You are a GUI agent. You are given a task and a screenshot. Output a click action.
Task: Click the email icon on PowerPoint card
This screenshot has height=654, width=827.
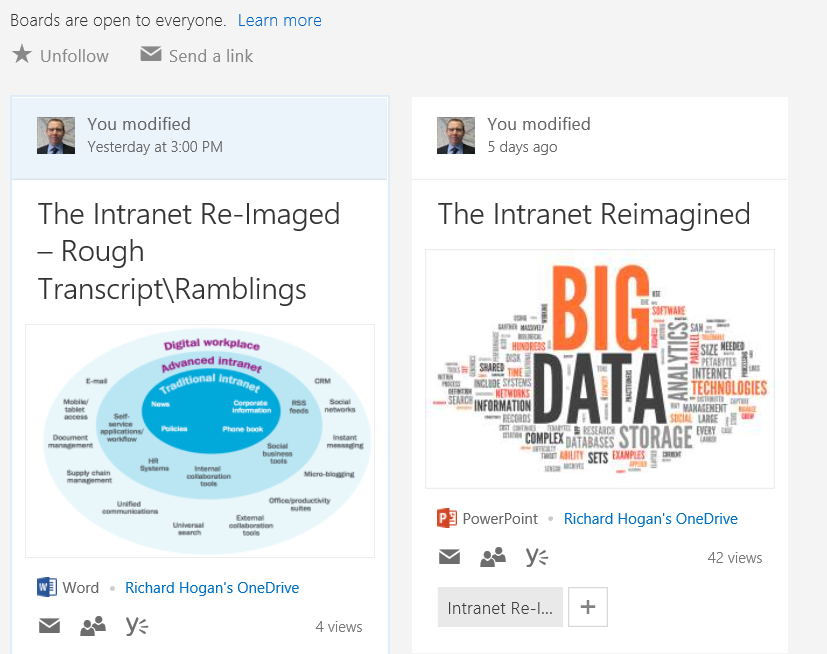coord(449,557)
